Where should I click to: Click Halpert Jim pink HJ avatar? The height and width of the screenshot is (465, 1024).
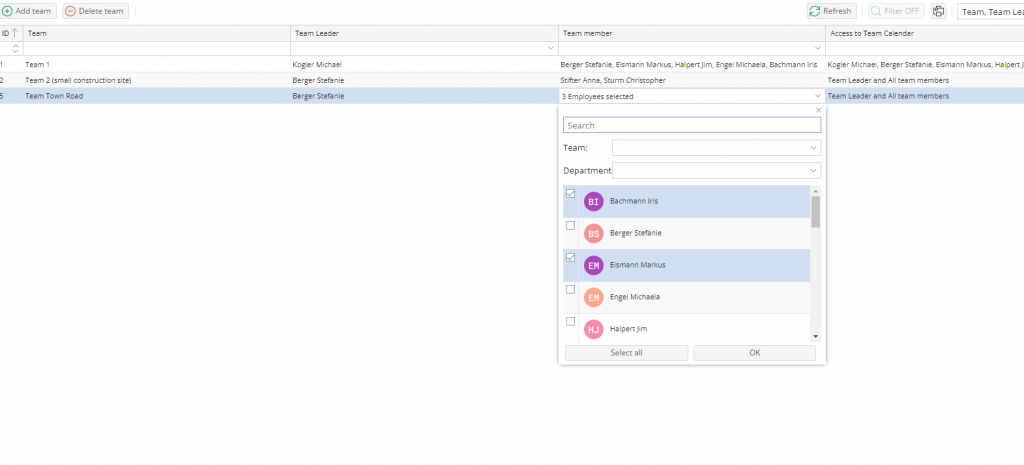(x=594, y=329)
